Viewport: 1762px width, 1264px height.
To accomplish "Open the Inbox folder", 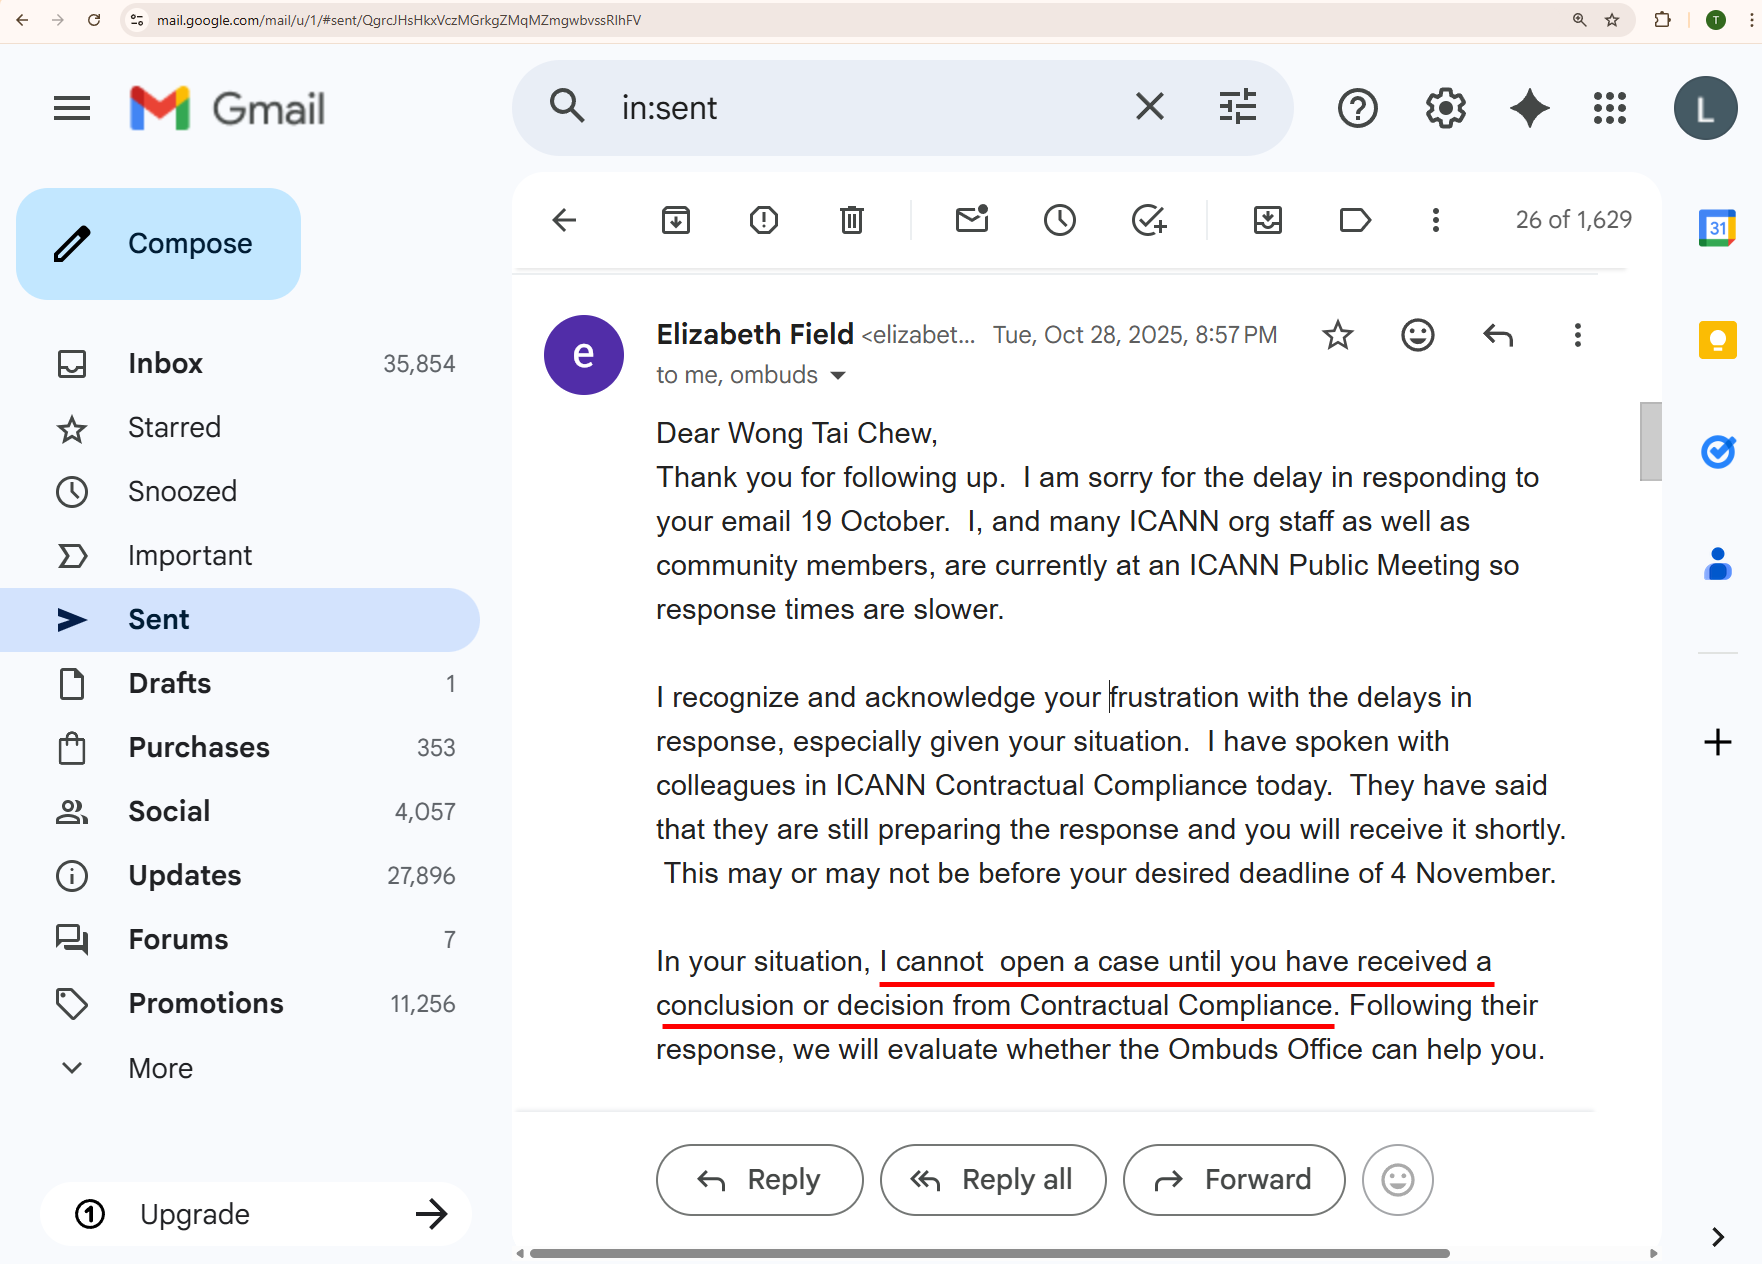I will click(x=240, y=364).
